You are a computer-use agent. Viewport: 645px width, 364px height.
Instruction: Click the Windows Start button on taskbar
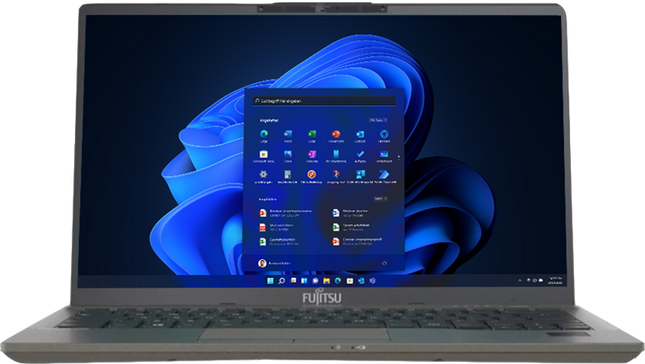(x=270, y=281)
